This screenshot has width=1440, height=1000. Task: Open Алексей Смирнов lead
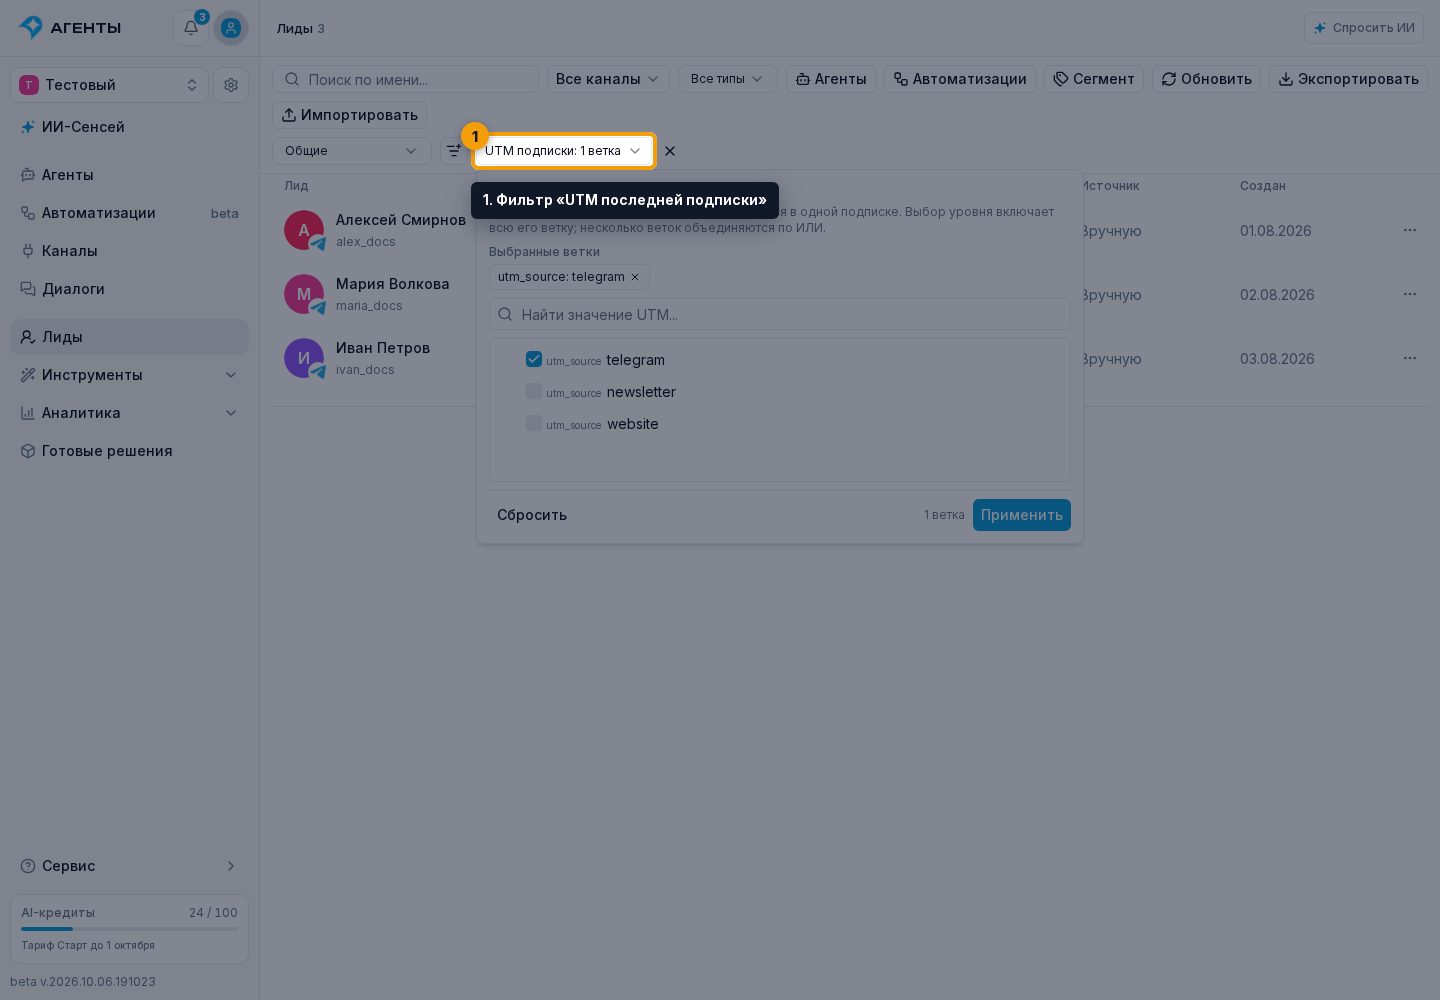(401, 220)
